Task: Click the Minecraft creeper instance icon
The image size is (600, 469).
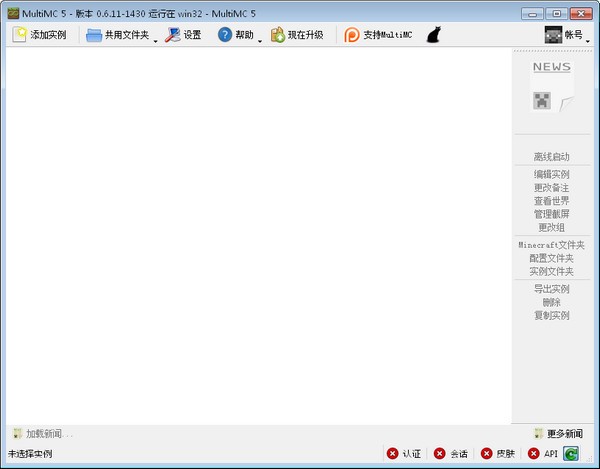Action: coord(542,99)
